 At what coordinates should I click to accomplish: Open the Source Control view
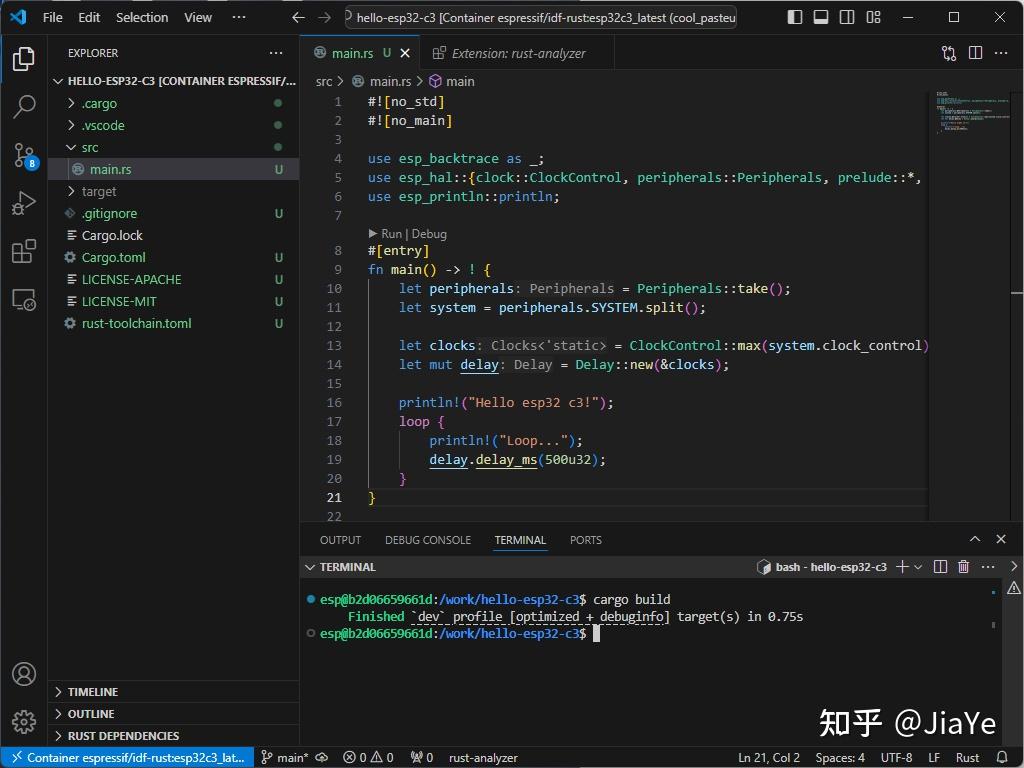[24, 153]
